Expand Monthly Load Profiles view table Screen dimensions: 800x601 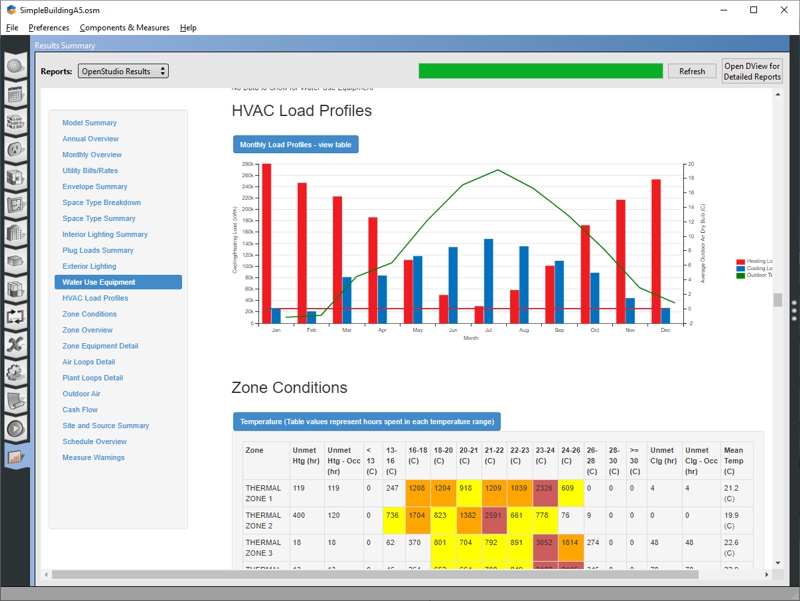coord(295,145)
